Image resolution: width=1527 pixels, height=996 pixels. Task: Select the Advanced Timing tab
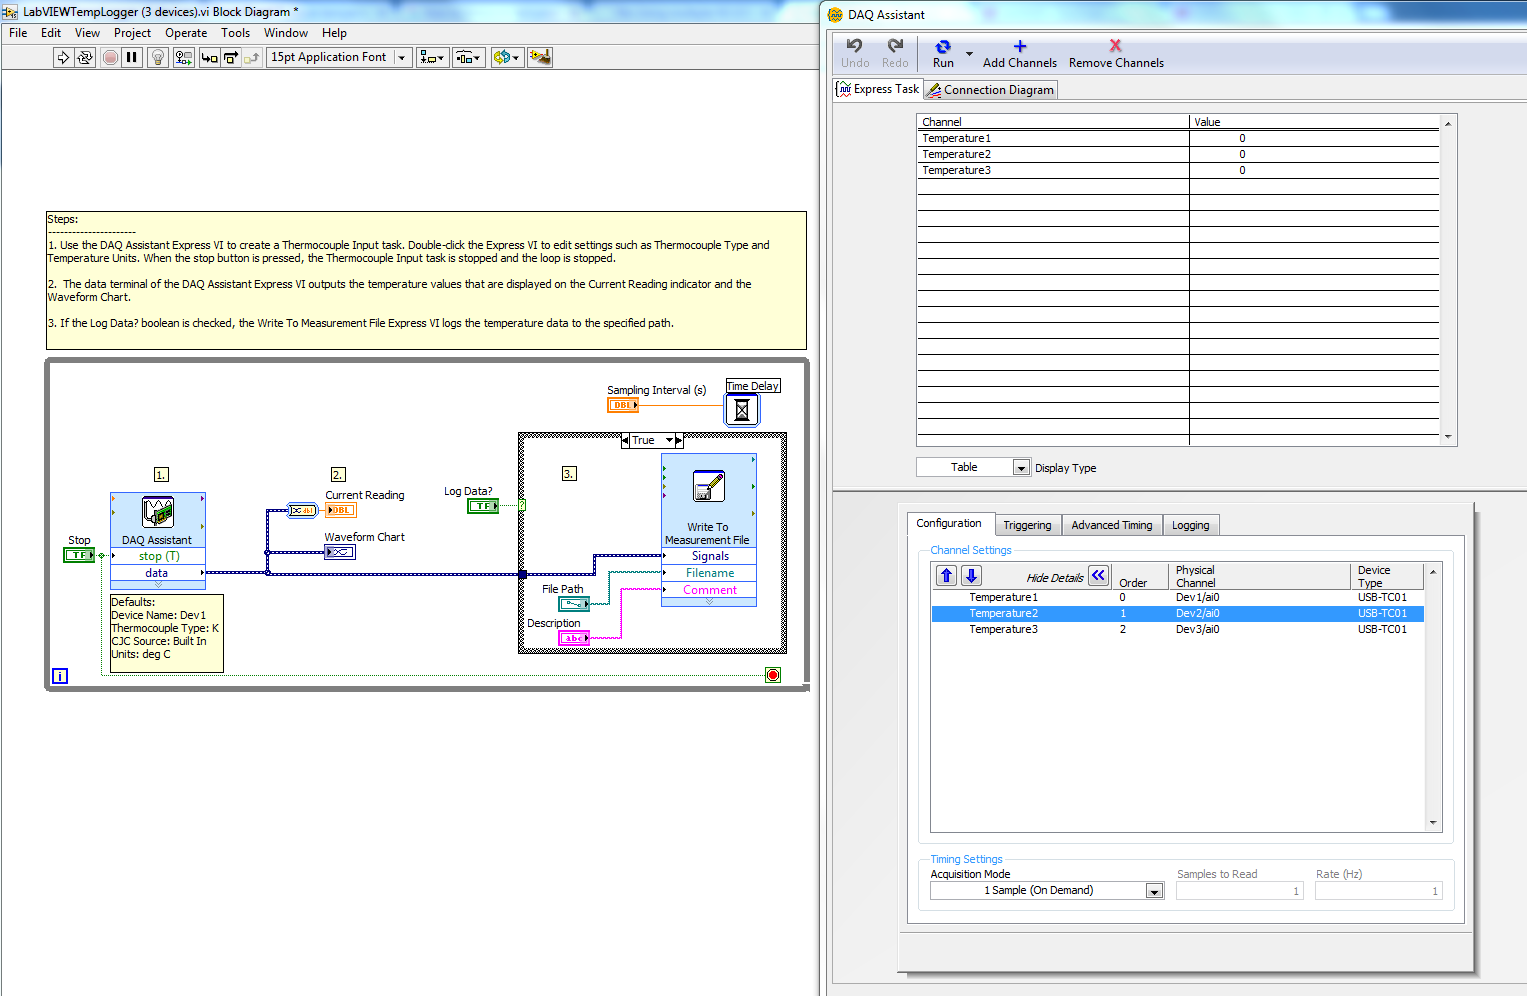(x=1112, y=525)
